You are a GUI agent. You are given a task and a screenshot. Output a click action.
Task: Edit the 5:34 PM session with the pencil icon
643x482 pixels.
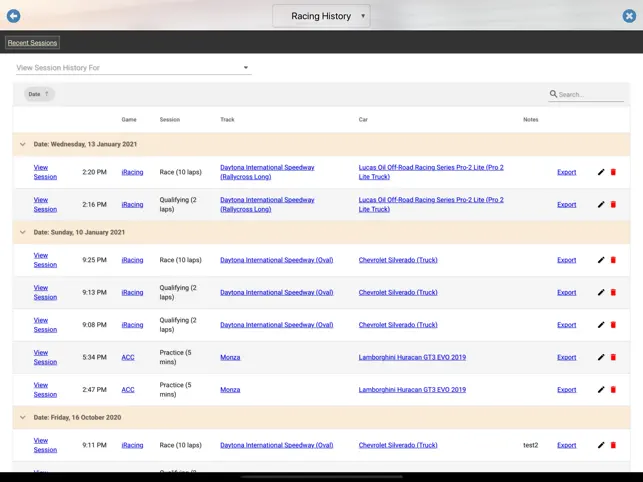(x=601, y=357)
